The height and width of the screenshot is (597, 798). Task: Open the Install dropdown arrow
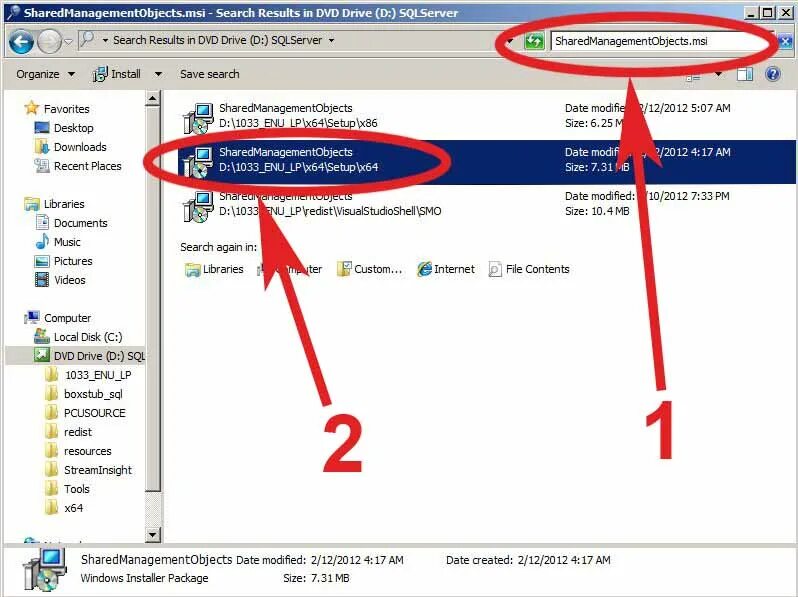click(158, 74)
